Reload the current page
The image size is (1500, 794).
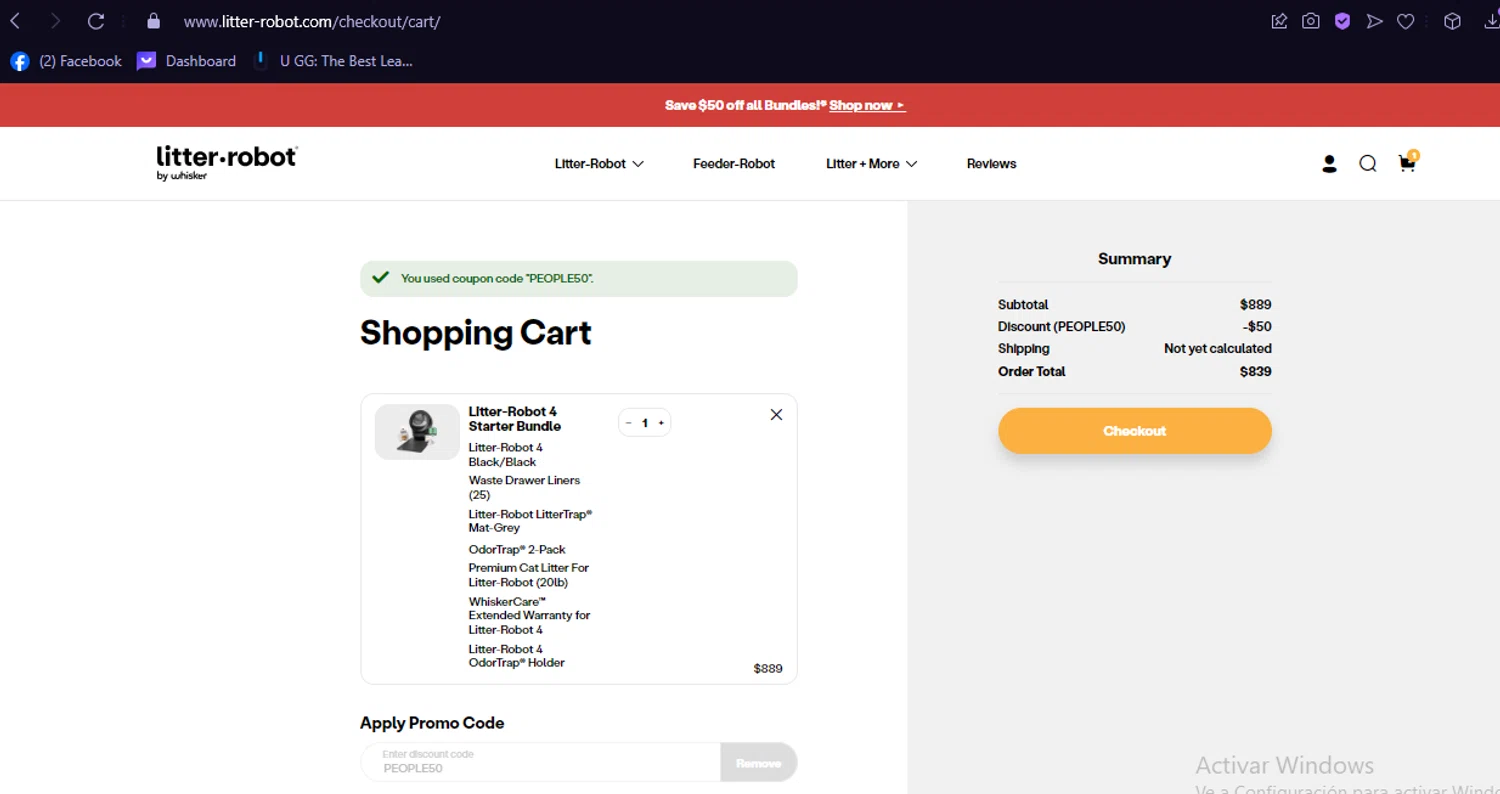coord(96,21)
